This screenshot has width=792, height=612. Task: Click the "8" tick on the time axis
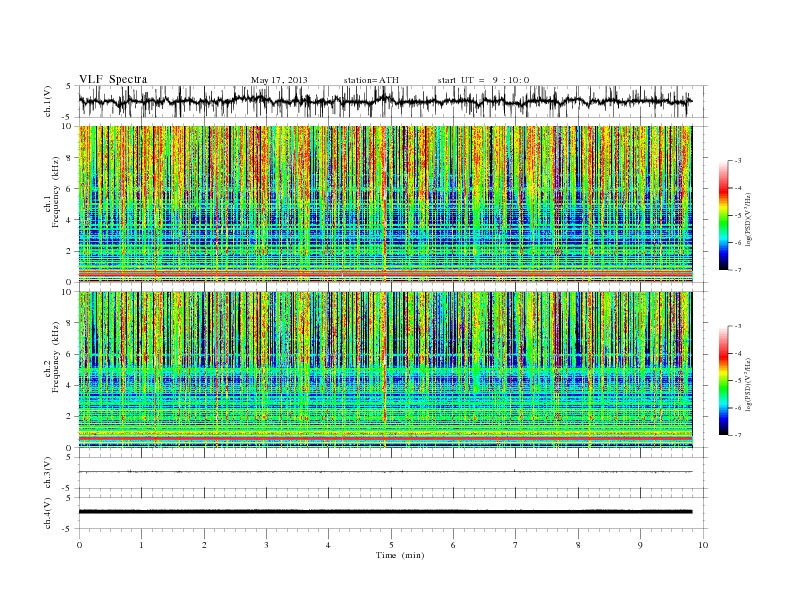coord(578,545)
